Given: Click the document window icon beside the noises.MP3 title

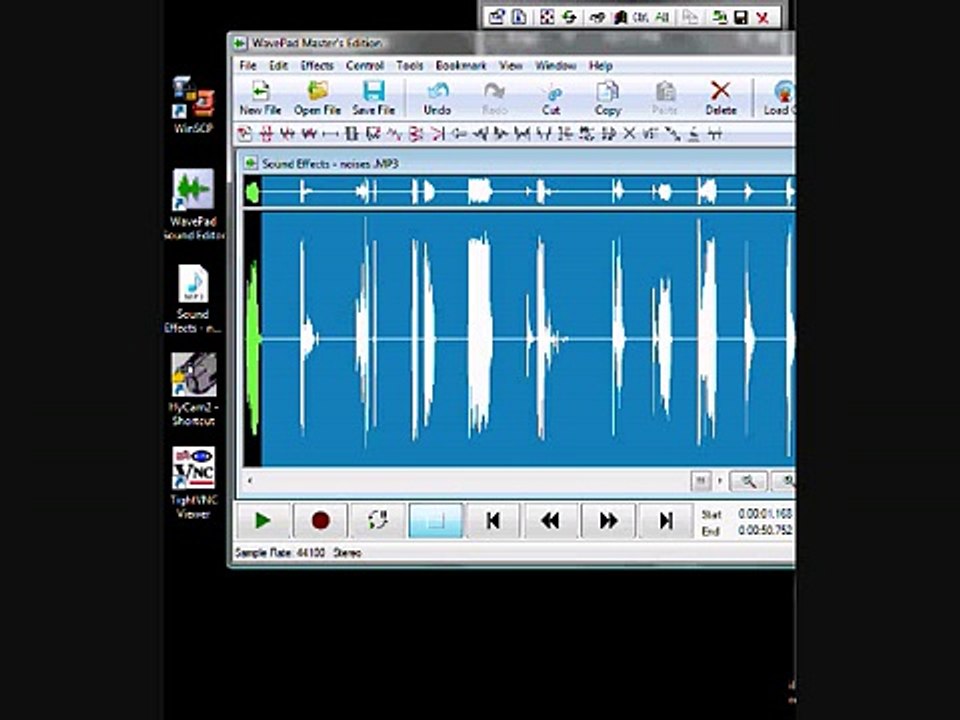Looking at the screenshot, I should coord(250,163).
